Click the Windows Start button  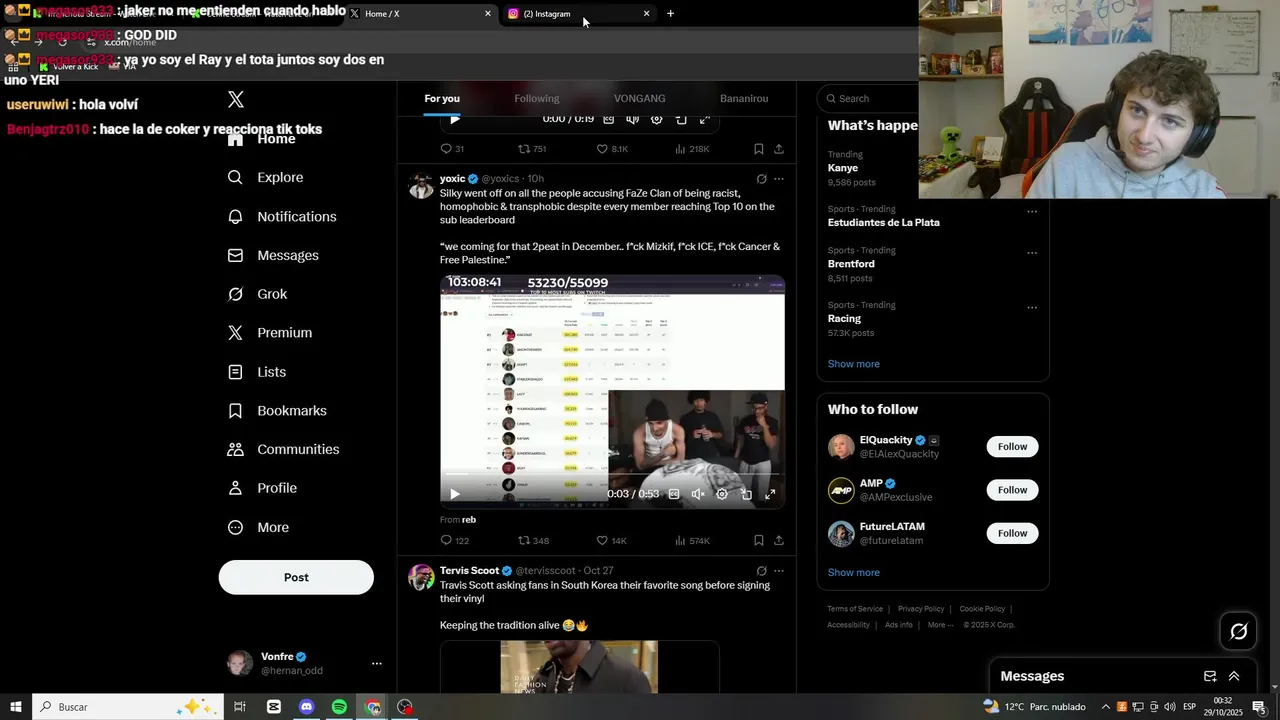click(x=15, y=707)
